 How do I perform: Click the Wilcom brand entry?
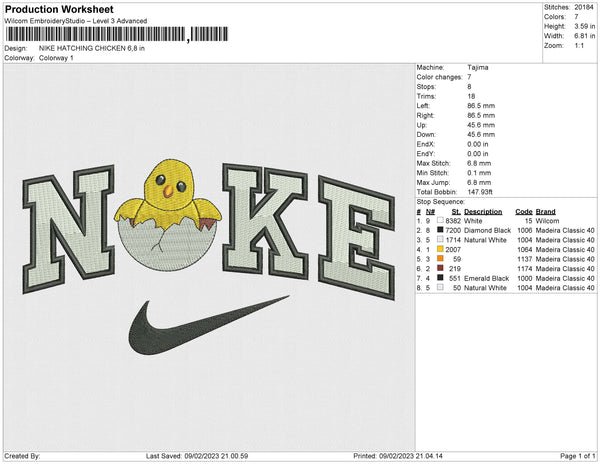[547, 221]
